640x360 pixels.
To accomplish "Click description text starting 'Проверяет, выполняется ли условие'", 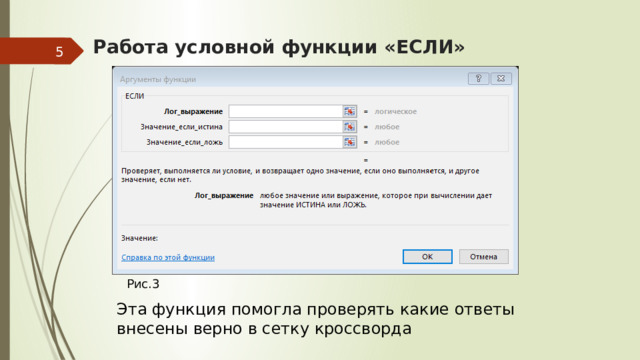I will tap(300, 175).
